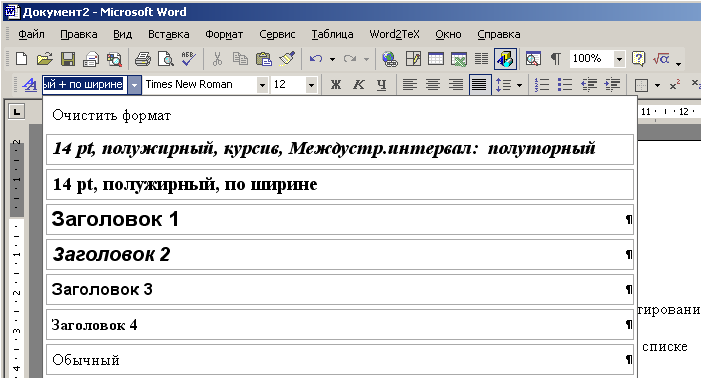Open the Таблица menu
Image resolution: width=701 pixels, height=378 pixels.
[332, 34]
